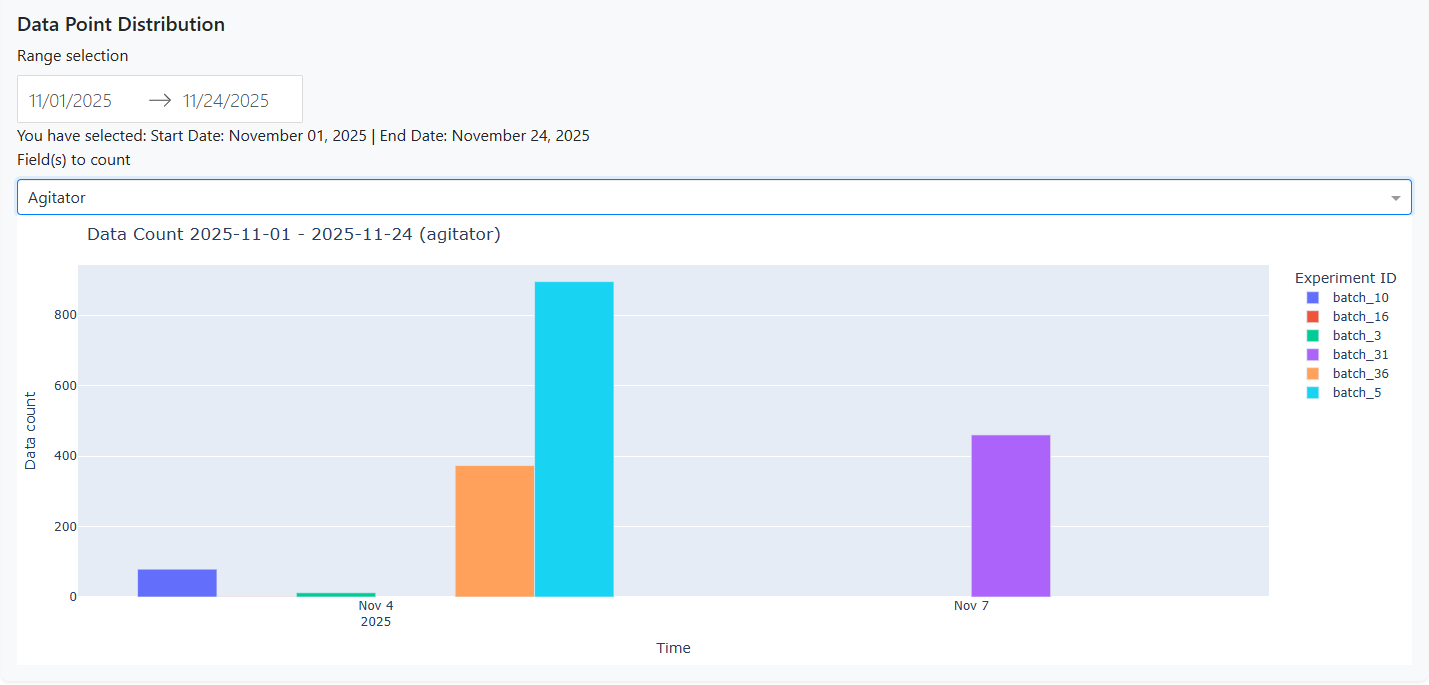The image size is (1429, 685).
Task: Click the cyan batch_5 legend swatch
Action: pos(1313,393)
